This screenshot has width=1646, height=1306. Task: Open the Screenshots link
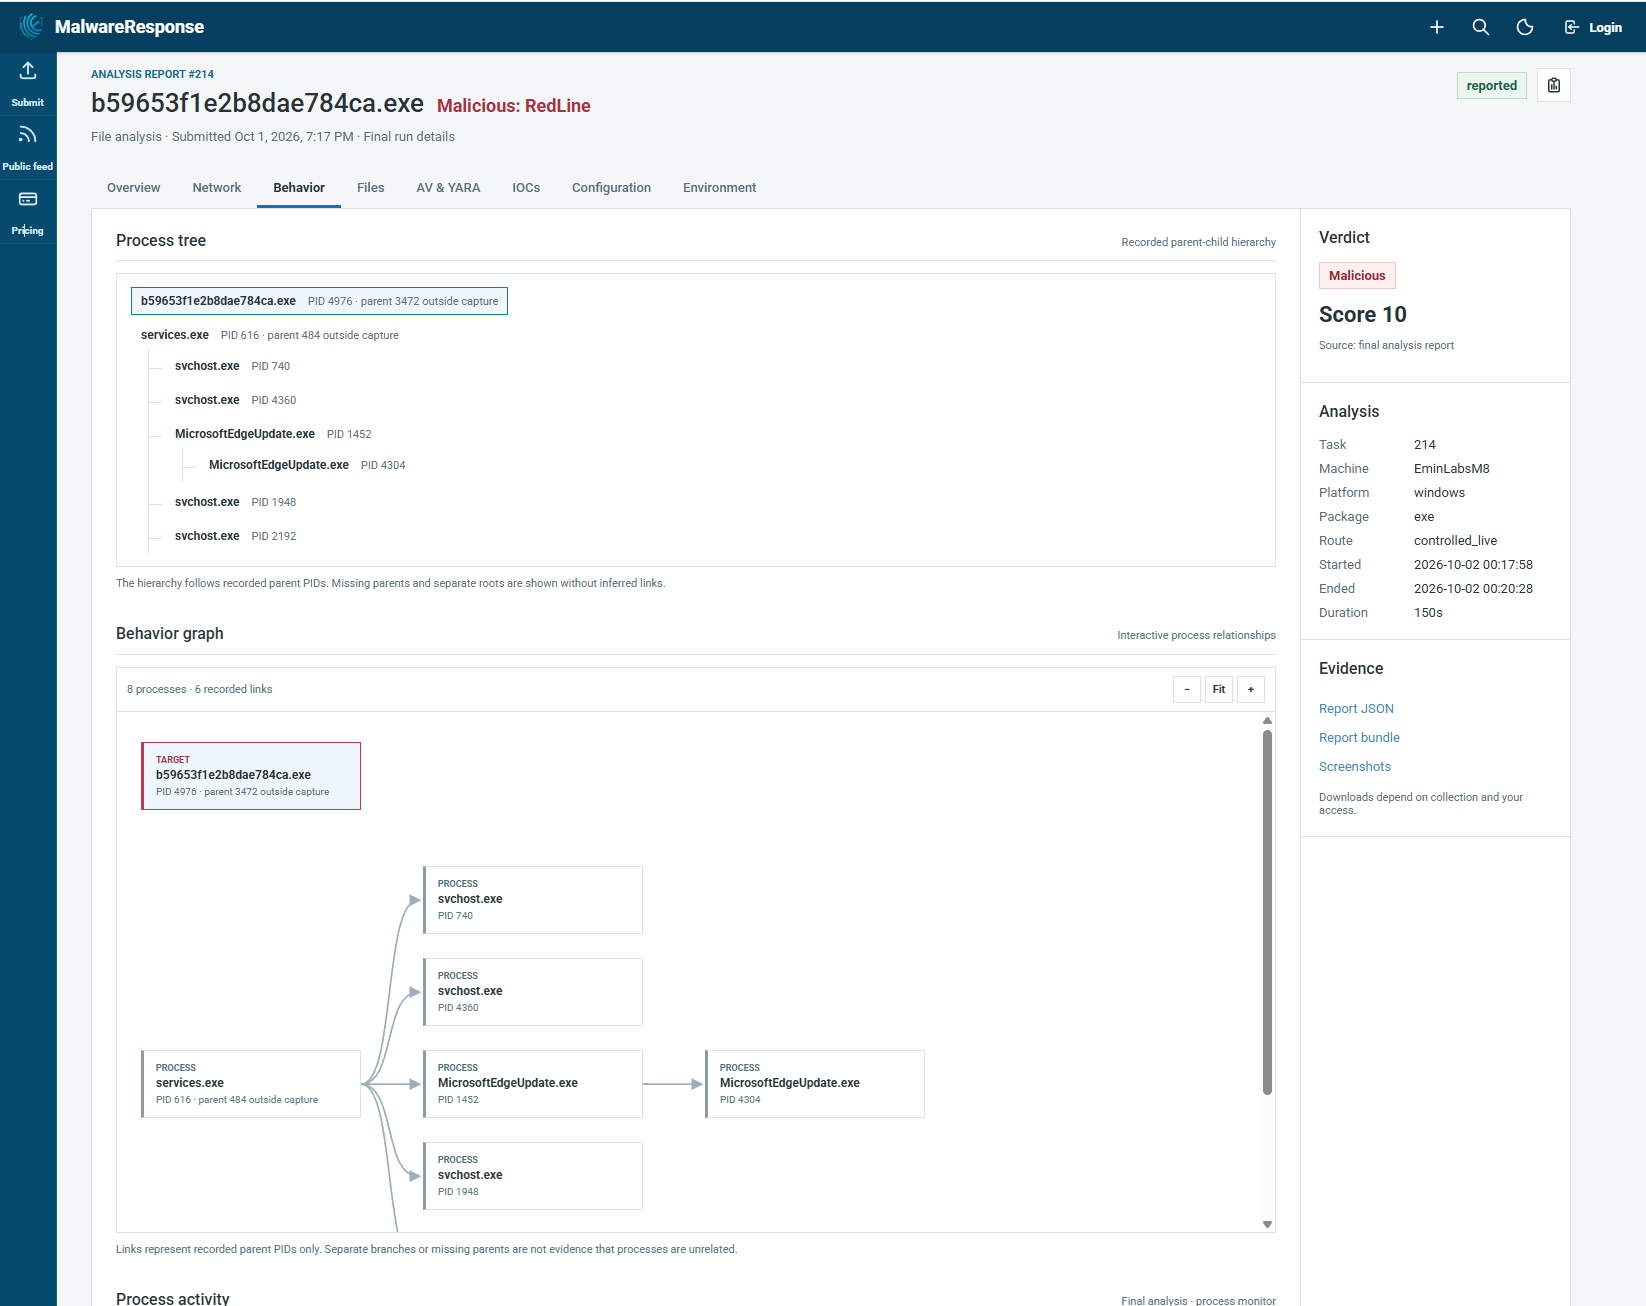(x=1355, y=767)
